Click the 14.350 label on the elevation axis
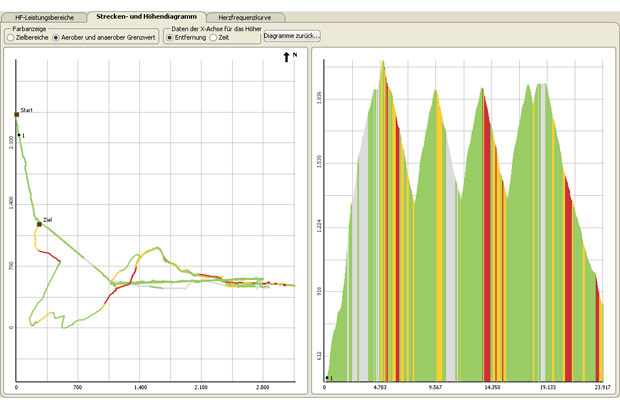The width and height of the screenshot is (620, 413). (491, 385)
